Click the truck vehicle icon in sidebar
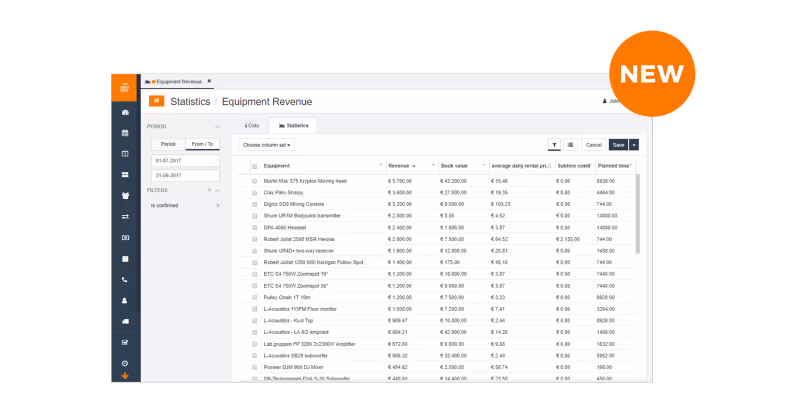The width and height of the screenshot is (800, 413). tap(125, 322)
